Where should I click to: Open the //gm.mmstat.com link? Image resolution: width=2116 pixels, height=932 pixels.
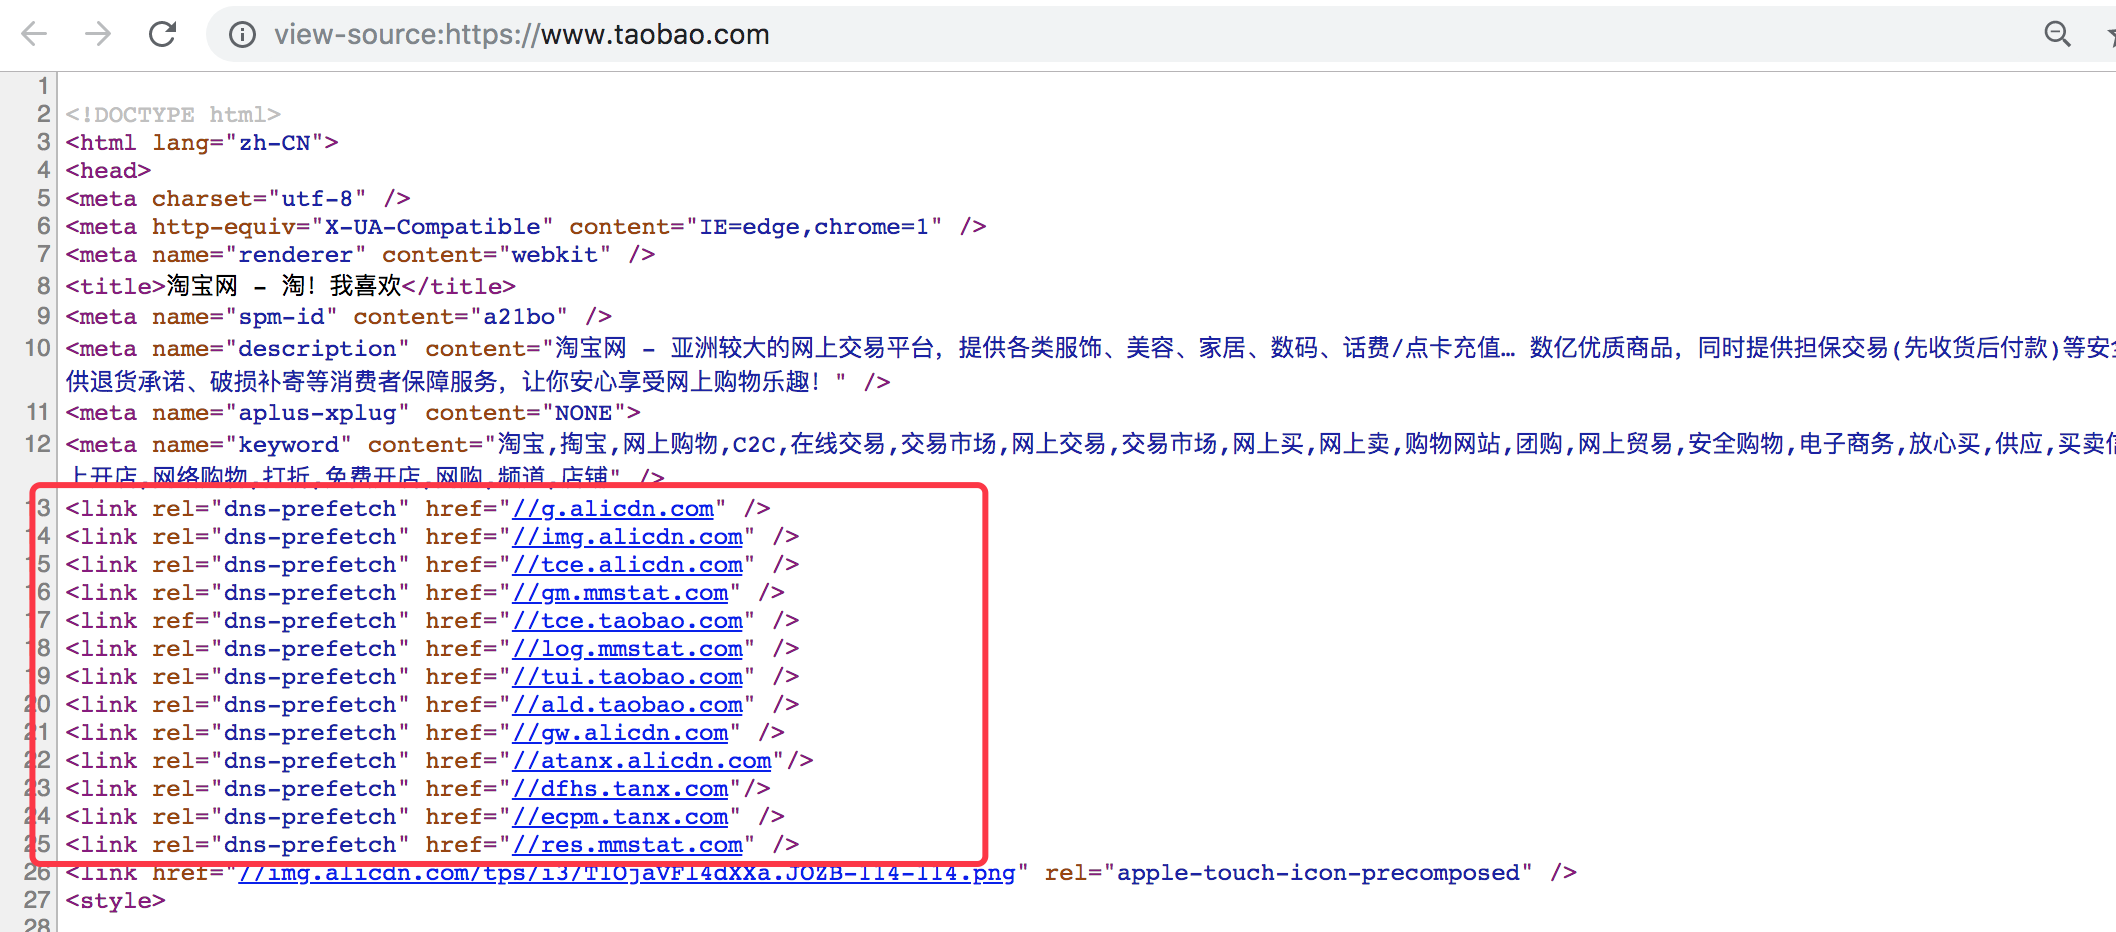tap(620, 593)
